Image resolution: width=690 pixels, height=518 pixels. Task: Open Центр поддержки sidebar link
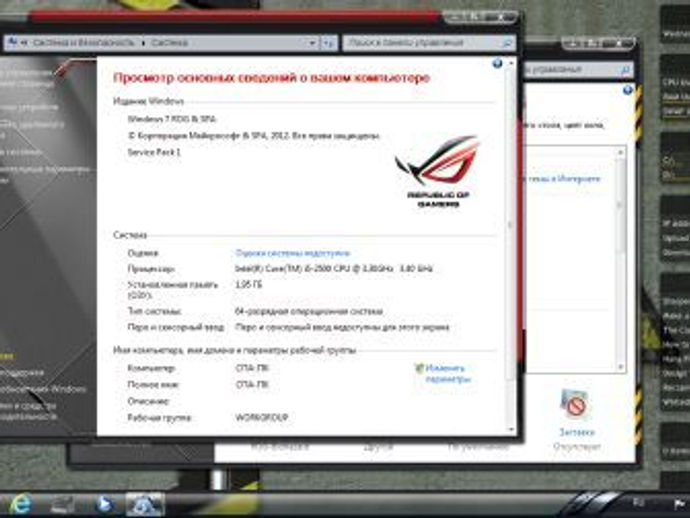tap(22, 373)
